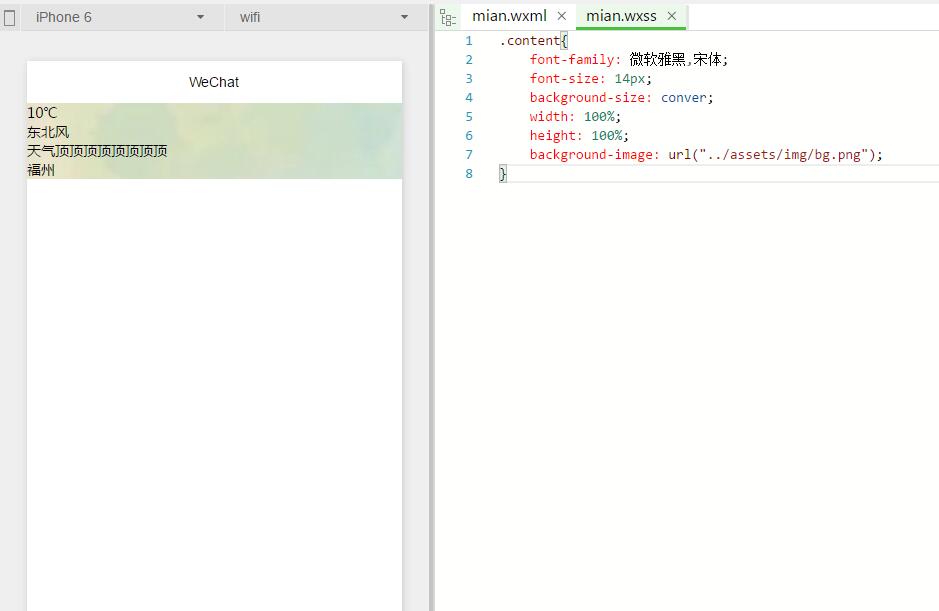Click the closing brace on line 8

[x=503, y=174]
